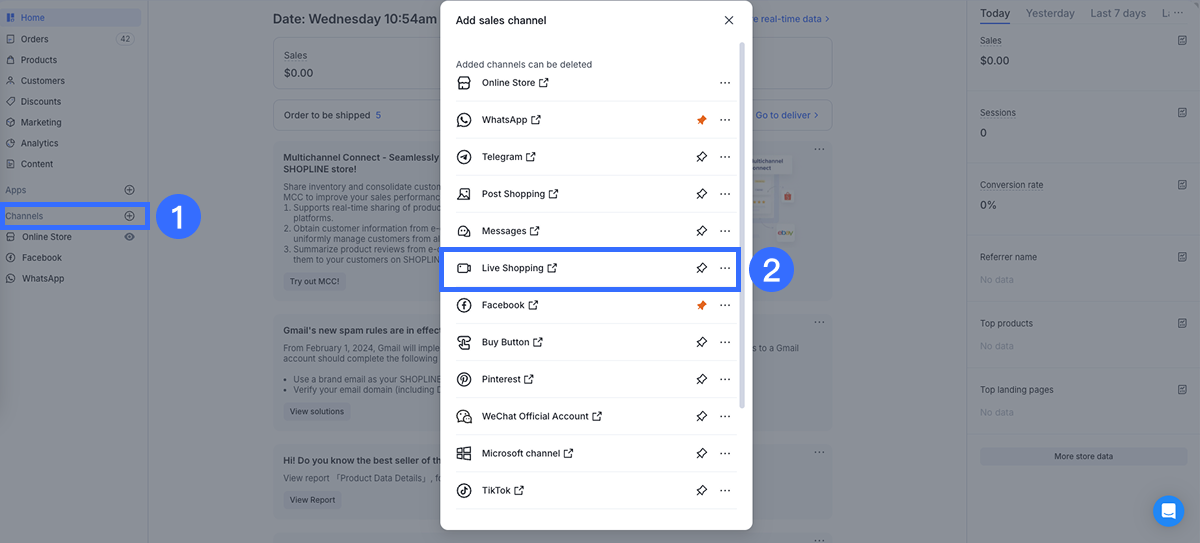Click the Pinterest logo icon

[x=464, y=379]
